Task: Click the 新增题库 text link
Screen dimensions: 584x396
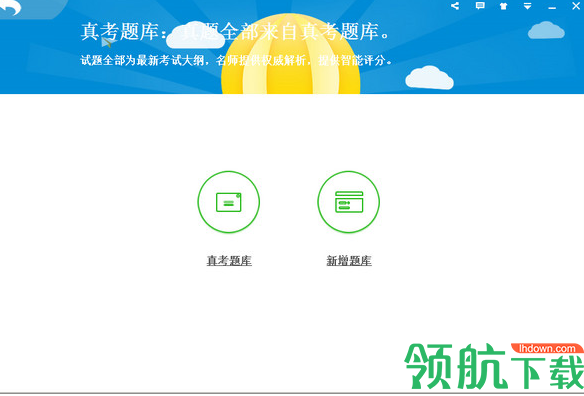Action: (x=349, y=260)
